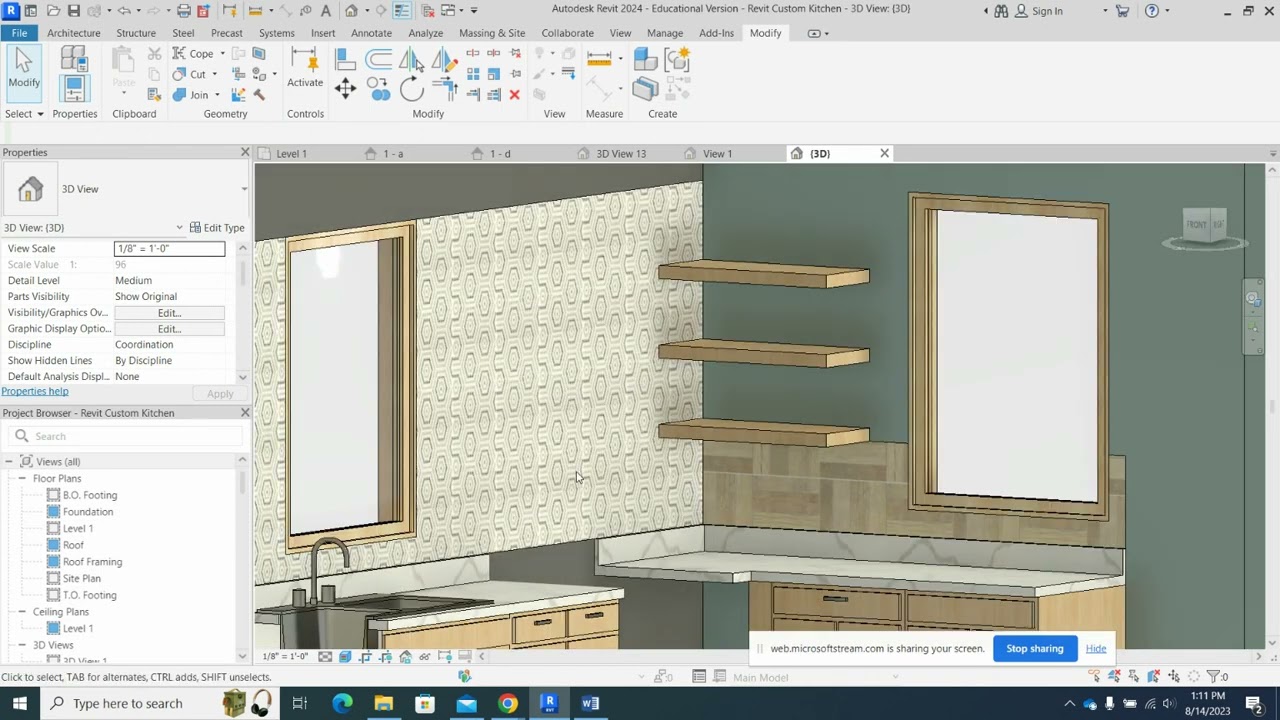Open the Annotate ribbon tab

click(x=371, y=33)
